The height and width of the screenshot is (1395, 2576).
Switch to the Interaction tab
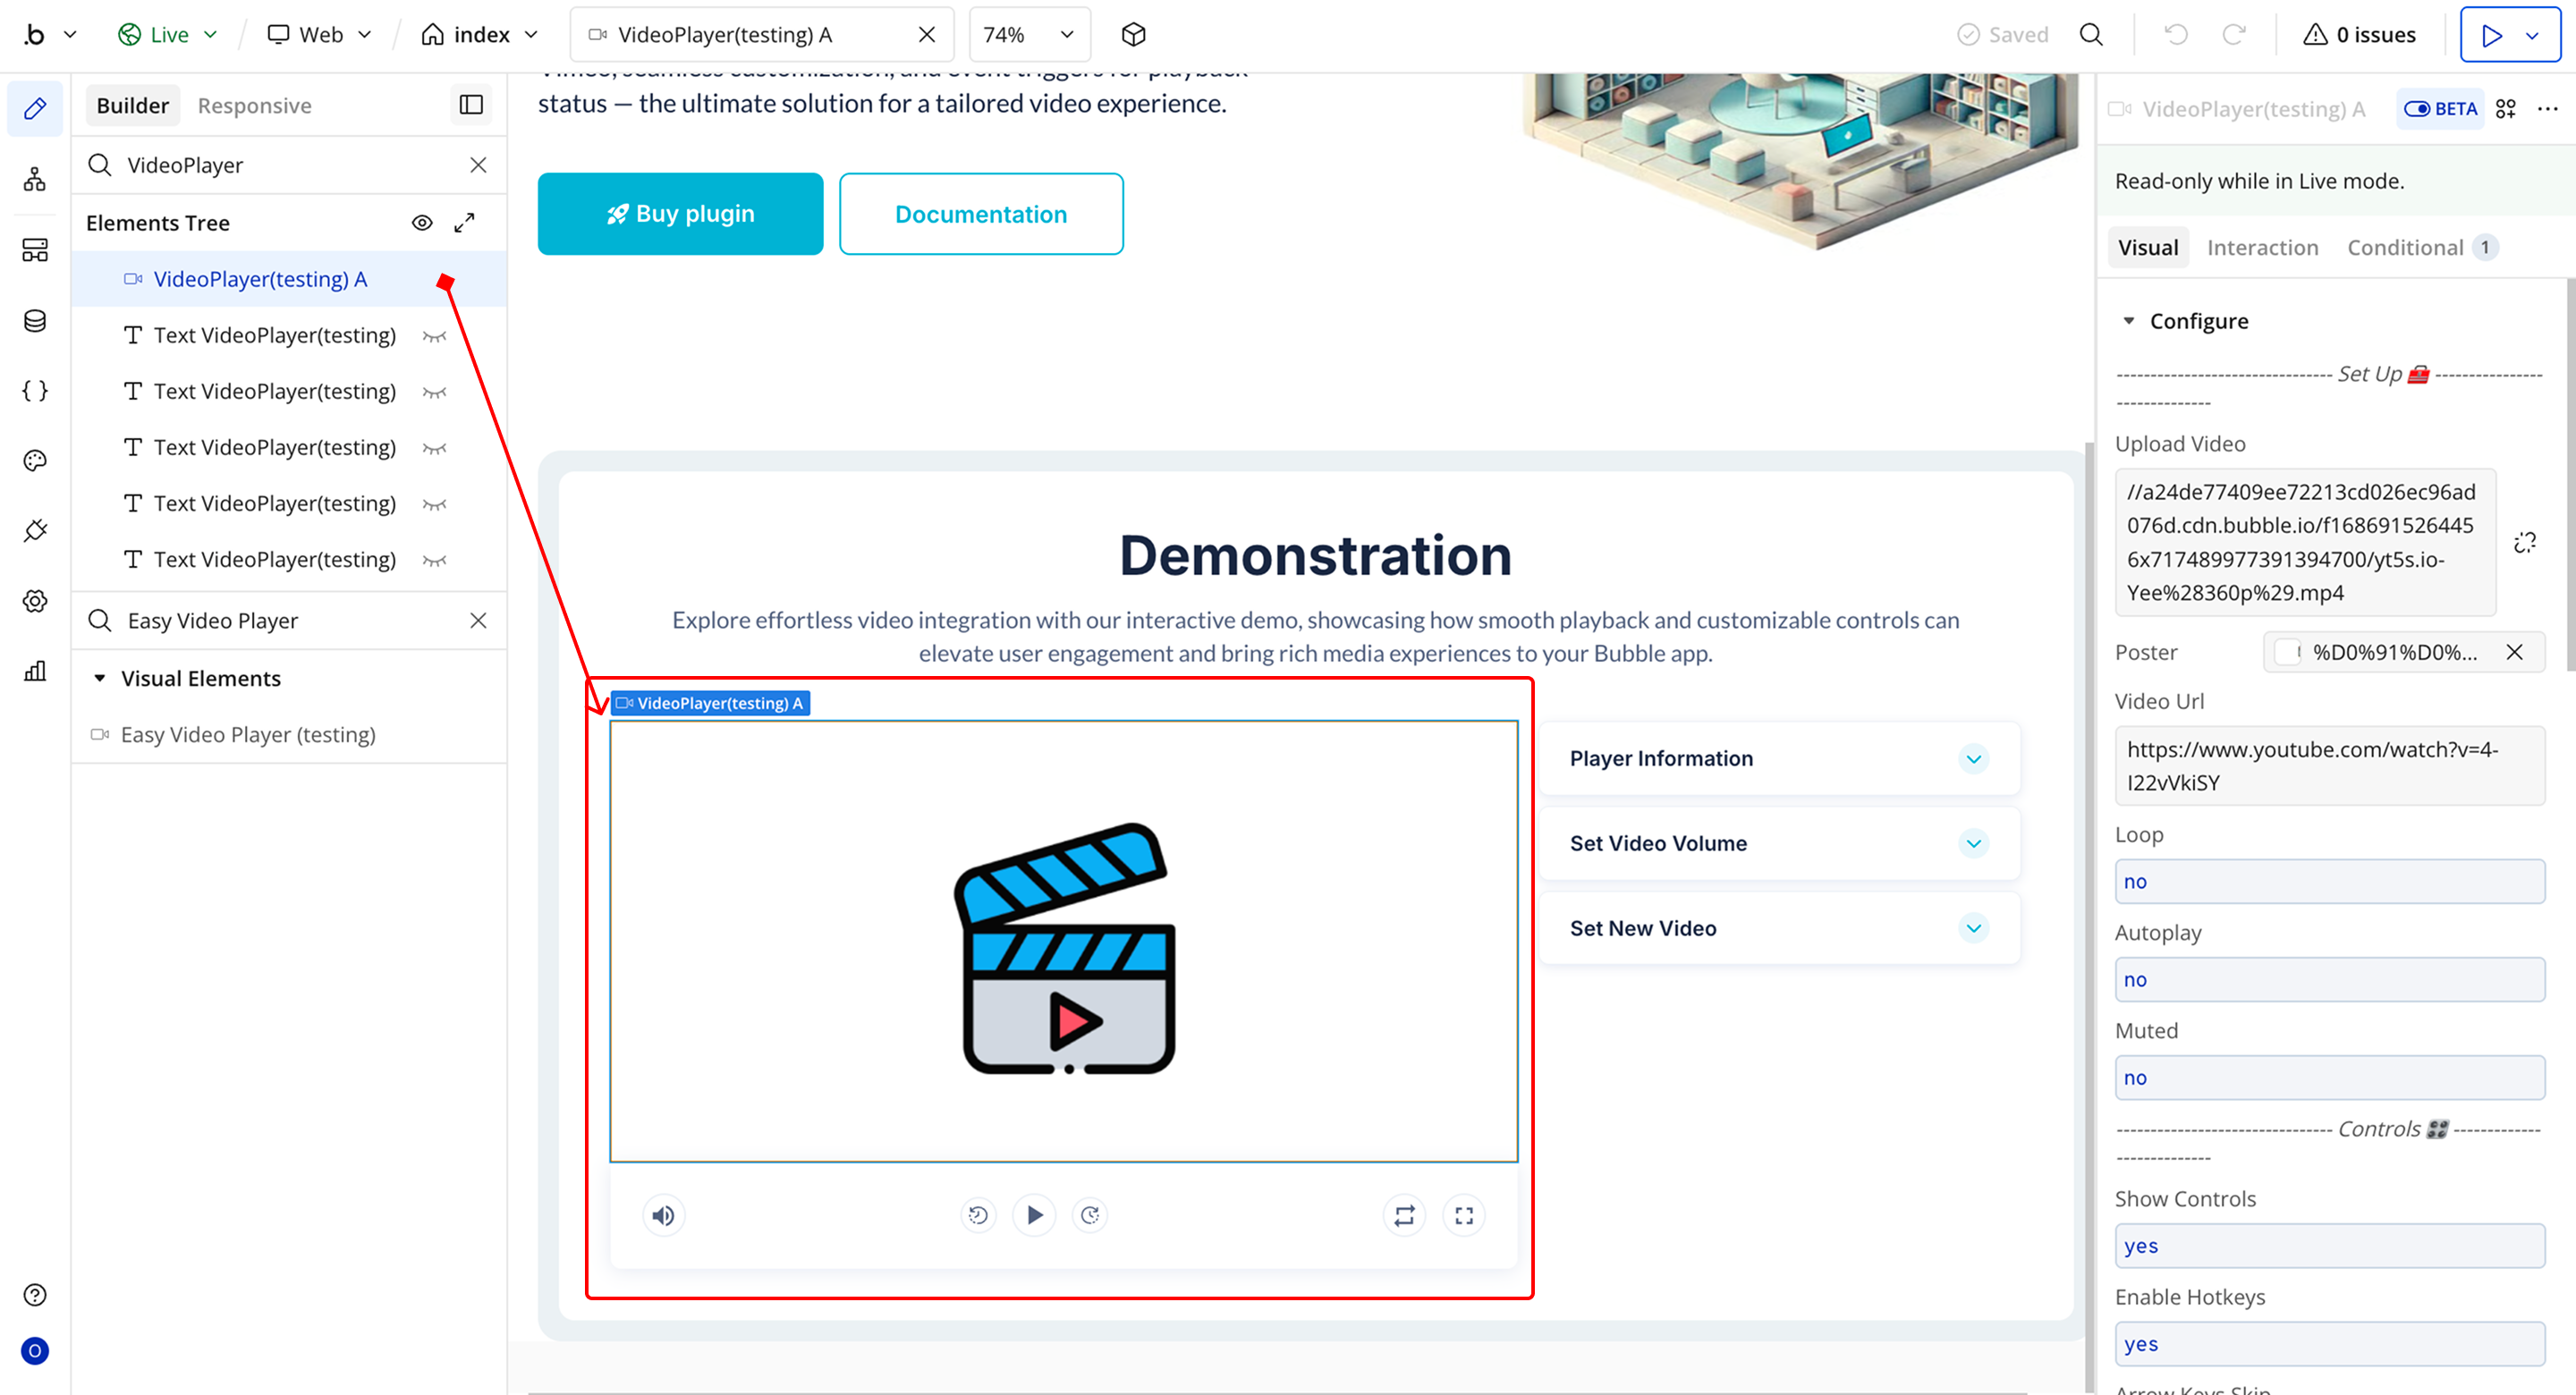(x=2262, y=248)
